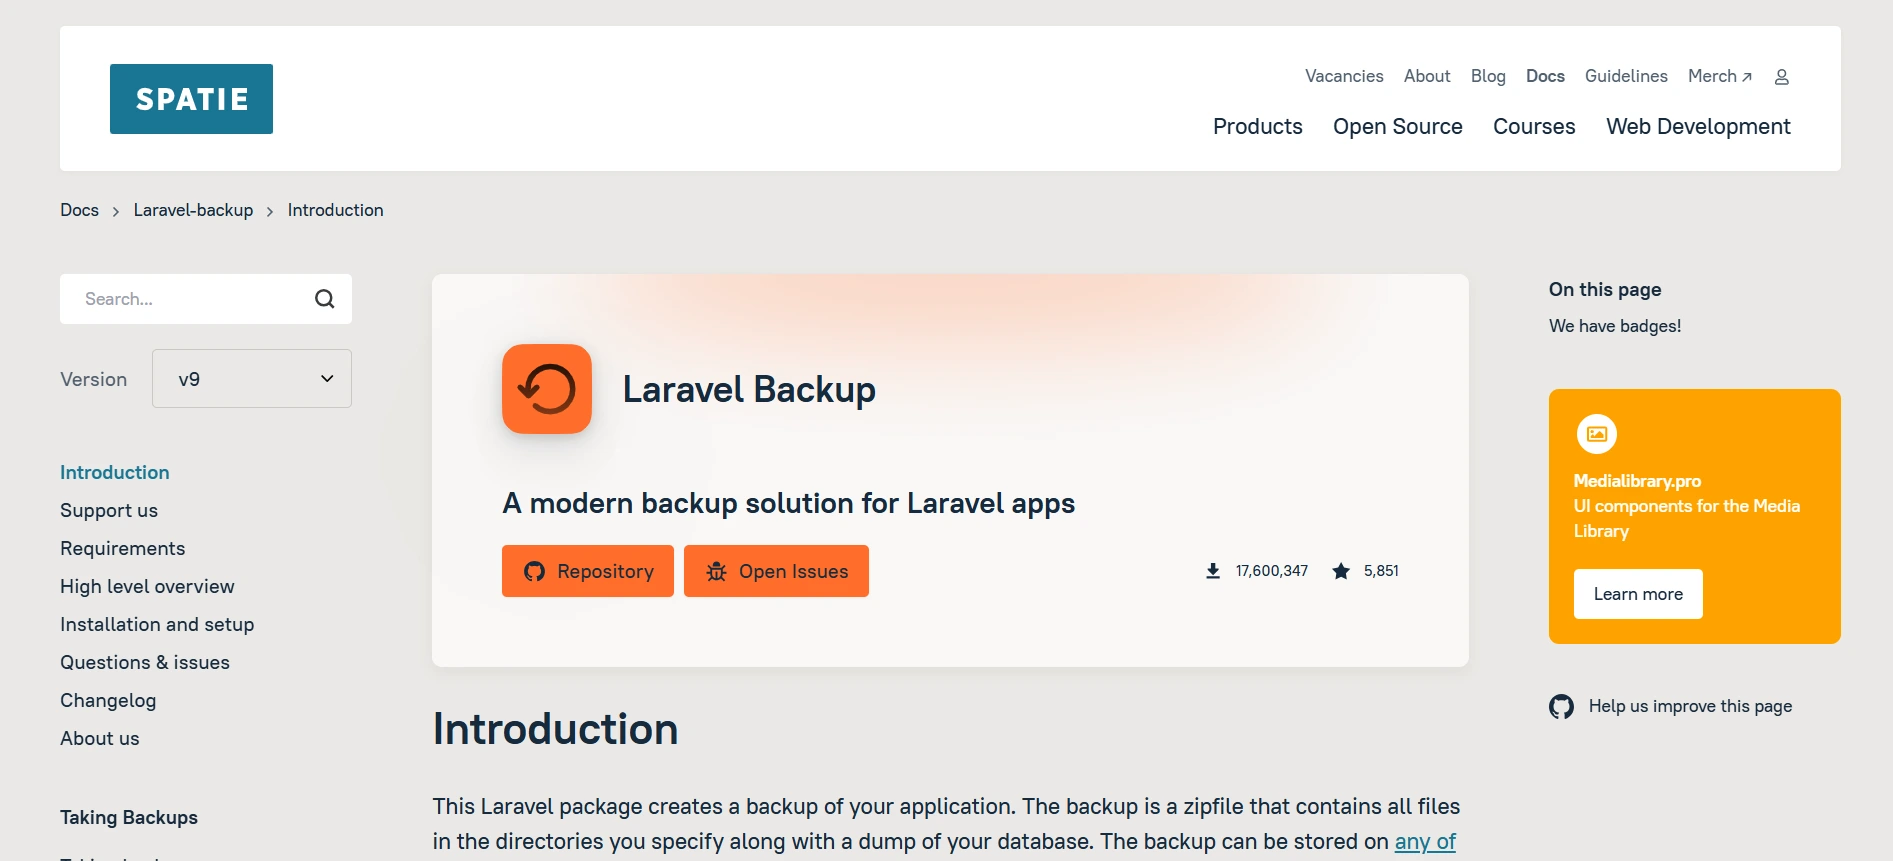Click the 17,600,347 downloads count

(x=1272, y=571)
